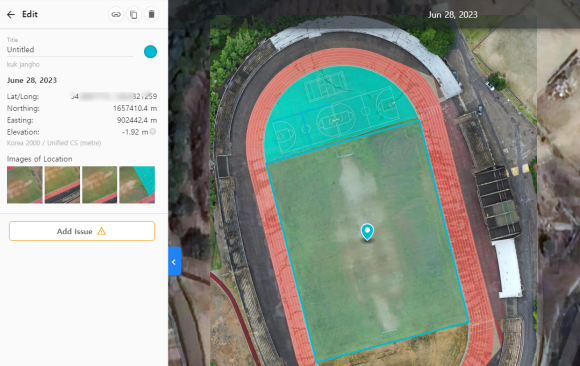Select the Elevation value -1.92 m
580x366 pixels.
(135, 132)
